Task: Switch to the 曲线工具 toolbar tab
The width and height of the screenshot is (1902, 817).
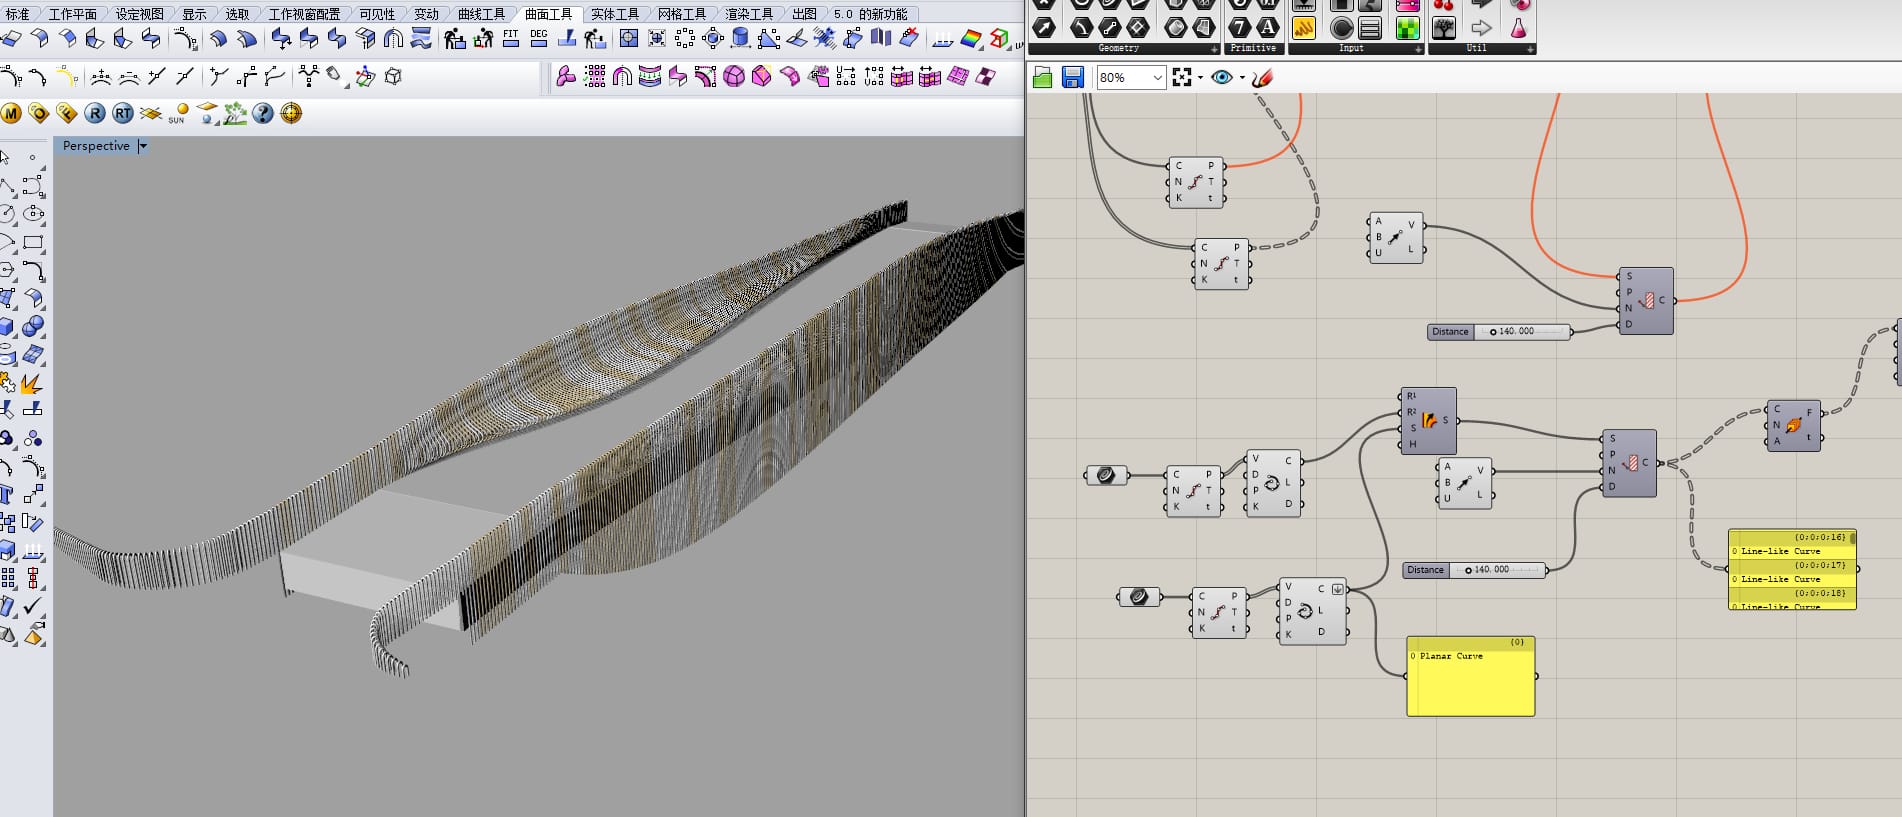Action: click(481, 14)
